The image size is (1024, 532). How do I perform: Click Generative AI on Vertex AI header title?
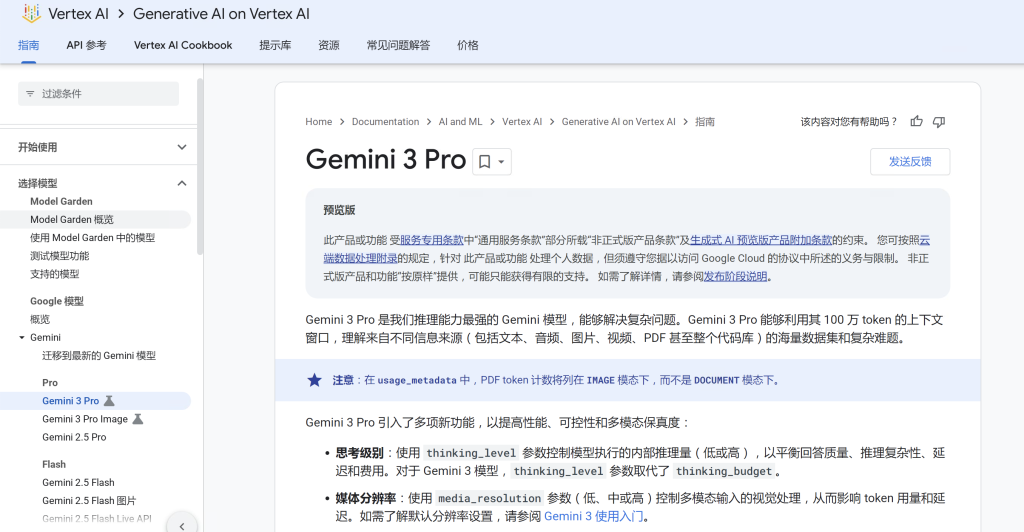(221, 14)
